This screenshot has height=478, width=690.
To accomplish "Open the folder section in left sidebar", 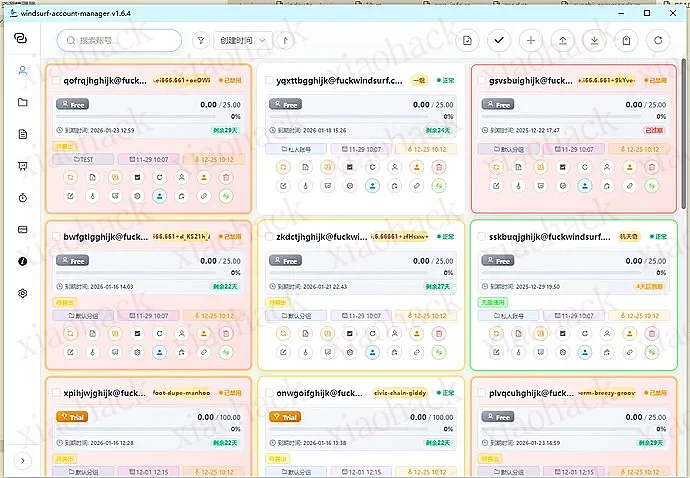I will (x=22, y=102).
